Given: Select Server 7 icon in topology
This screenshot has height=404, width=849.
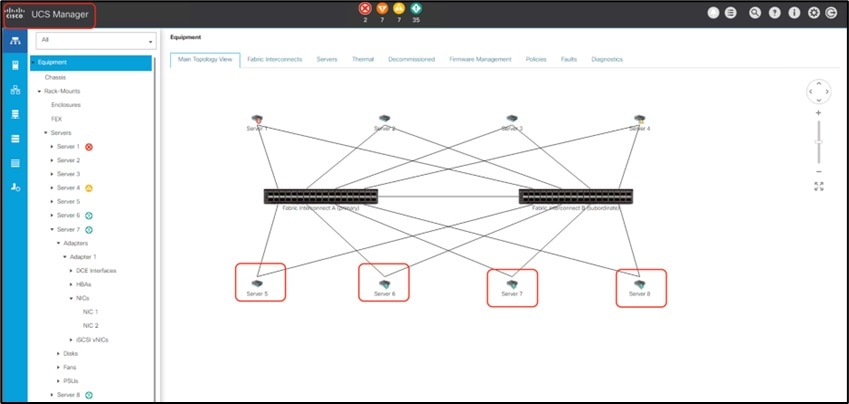Looking at the screenshot, I should click(512, 284).
